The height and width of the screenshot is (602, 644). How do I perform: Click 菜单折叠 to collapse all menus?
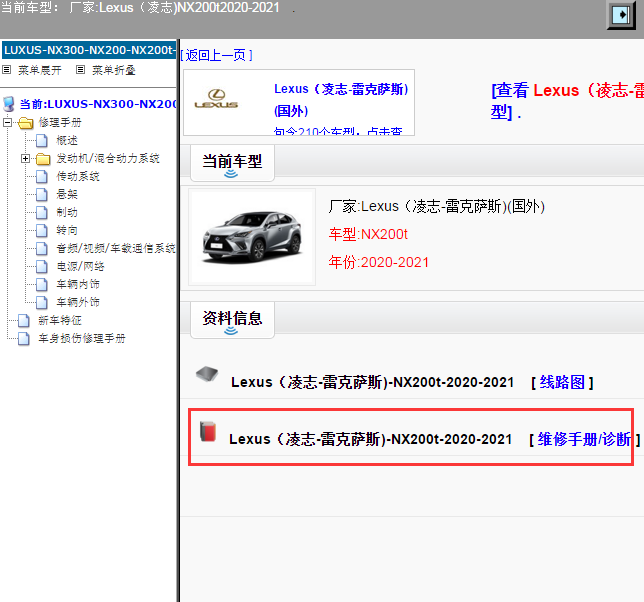click(x=114, y=70)
